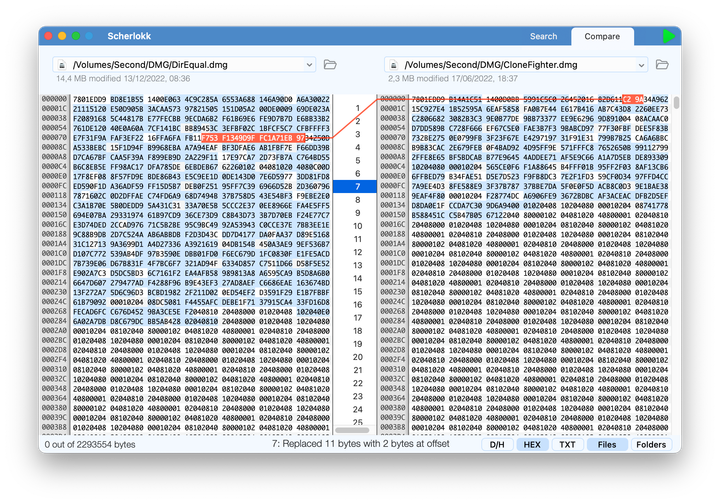
Task: Click the blue fourth title bar dot
Action: pyautogui.click(x=89, y=36)
